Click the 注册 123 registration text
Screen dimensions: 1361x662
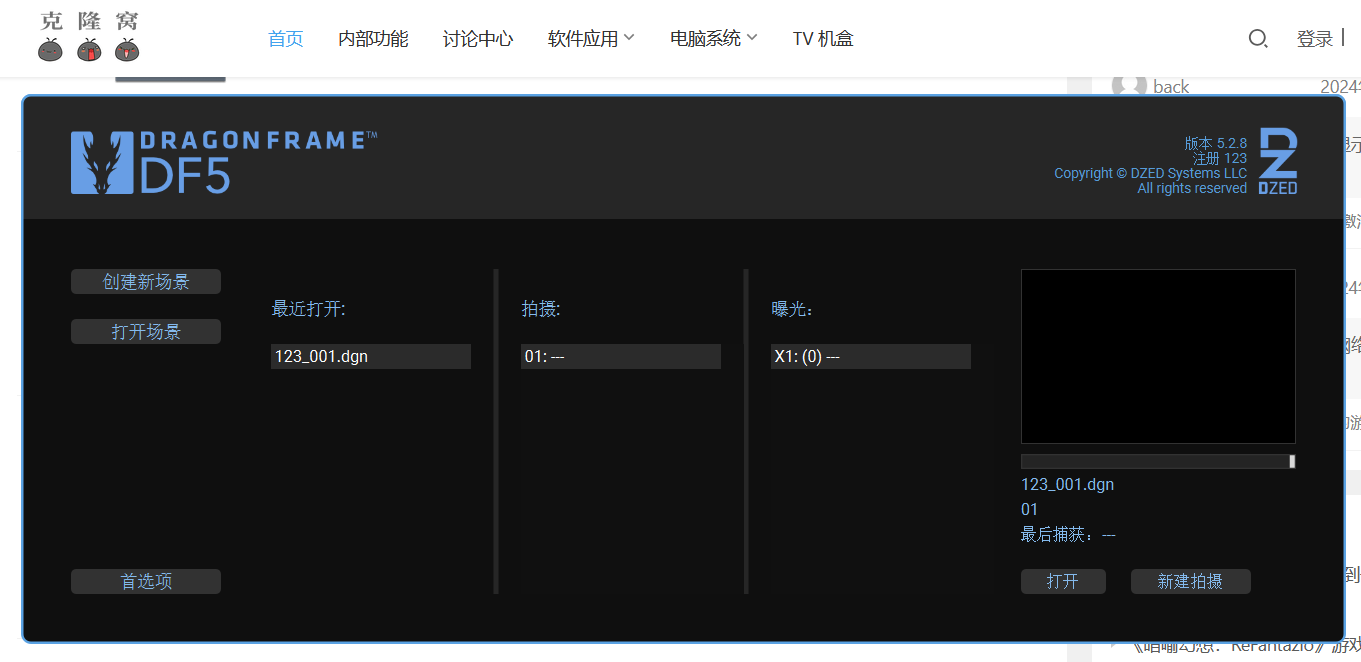(x=1219, y=158)
